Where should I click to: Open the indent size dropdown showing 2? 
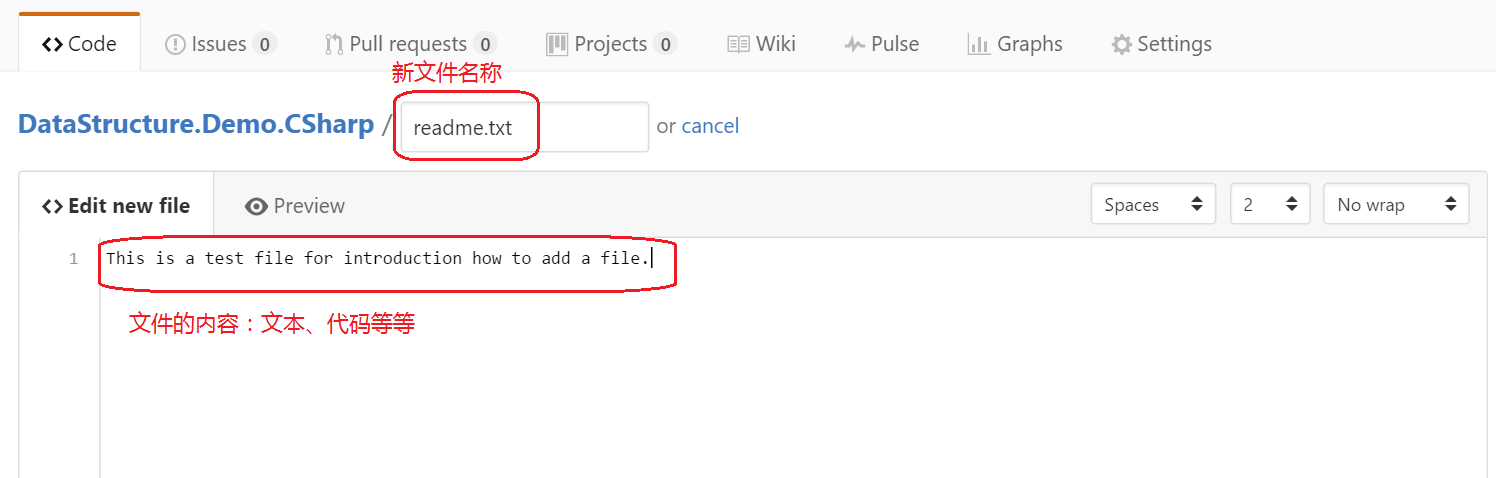pyautogui.click(x=1270, y=204)
